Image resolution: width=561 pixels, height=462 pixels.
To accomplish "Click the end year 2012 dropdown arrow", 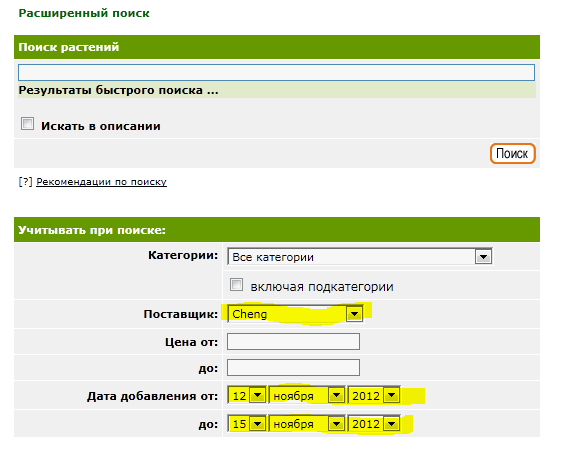I will click(x=391, y=424).
